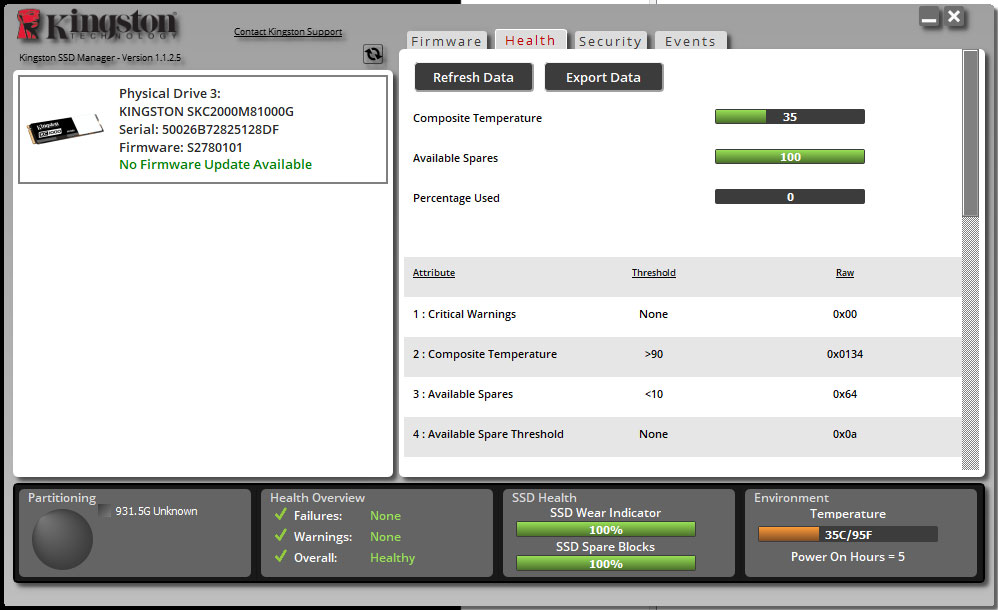Click the Environment Temperature 35C/95F bar
Screen dimensions: 998x610
848,534
